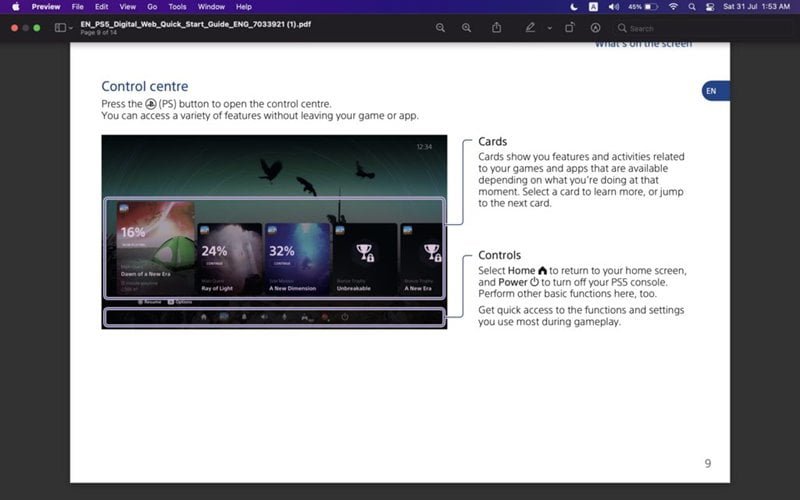Click the Controls heading text
The image size is (800, 500).
(x=499, y=255)
